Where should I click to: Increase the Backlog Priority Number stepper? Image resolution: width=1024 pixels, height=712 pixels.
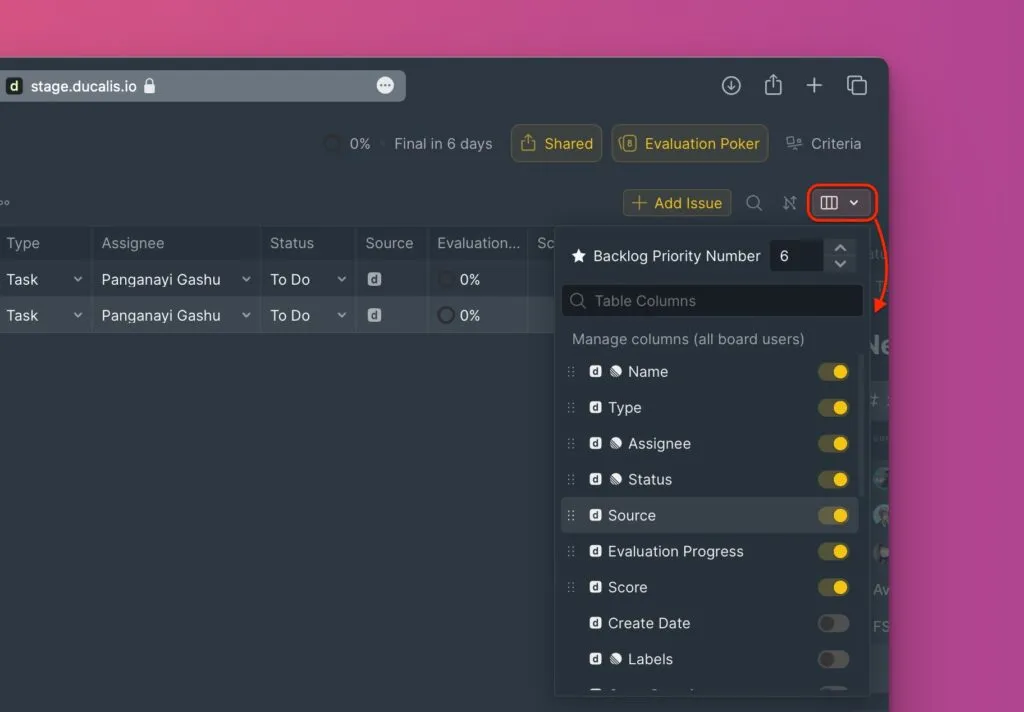click(x=840, y=248)
